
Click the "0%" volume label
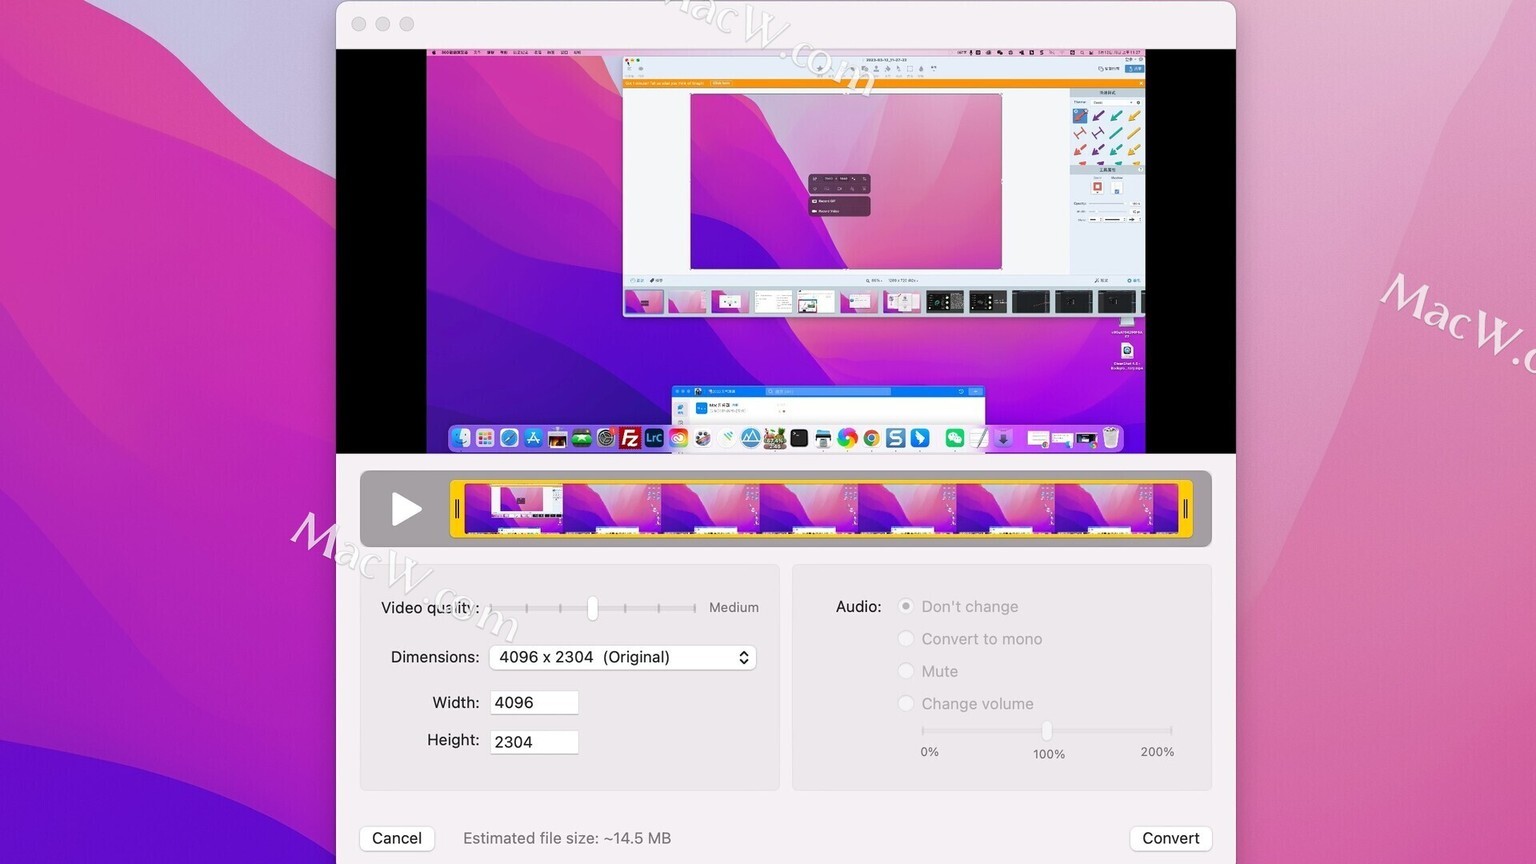[930, 752]
